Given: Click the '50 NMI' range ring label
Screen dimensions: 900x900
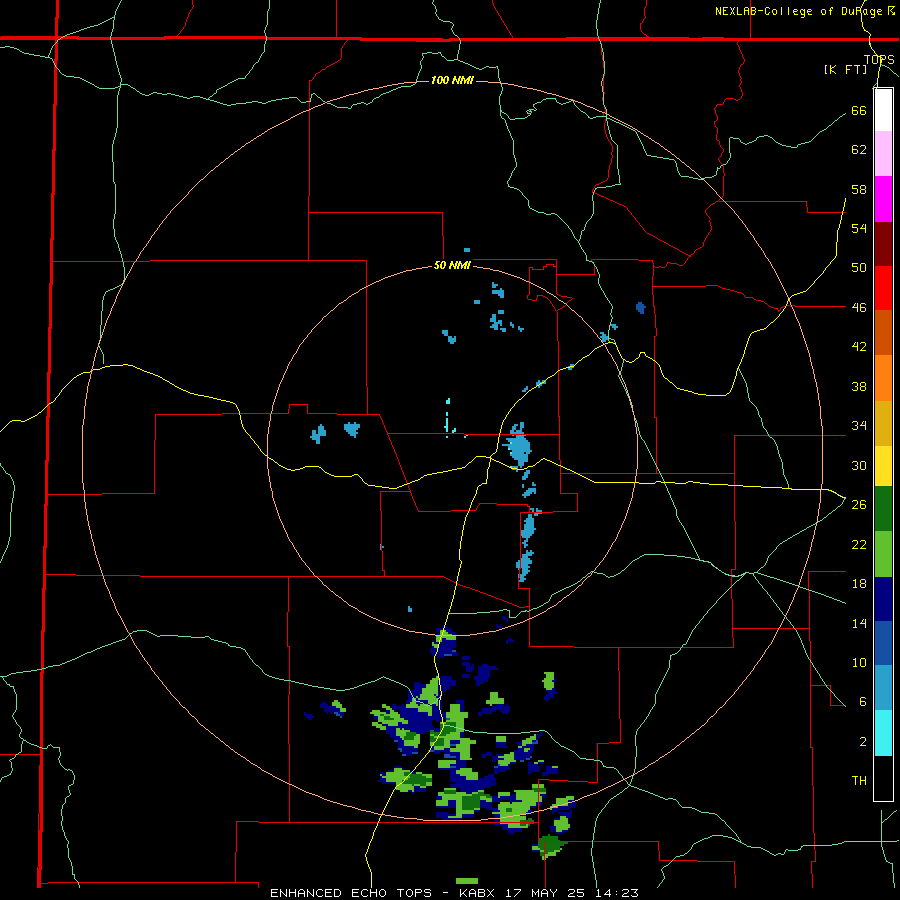Looking at the screenshot, I should [x=452, y=265].
